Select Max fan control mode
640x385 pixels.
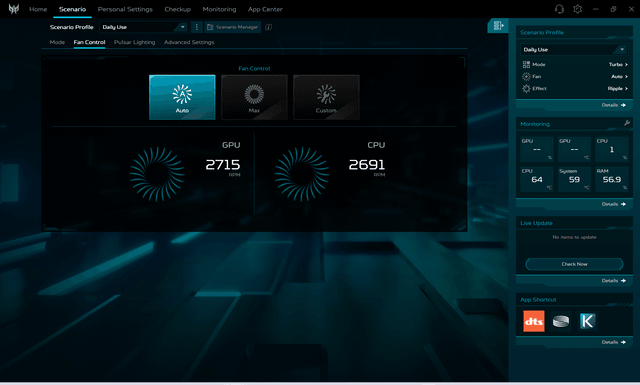254,97
